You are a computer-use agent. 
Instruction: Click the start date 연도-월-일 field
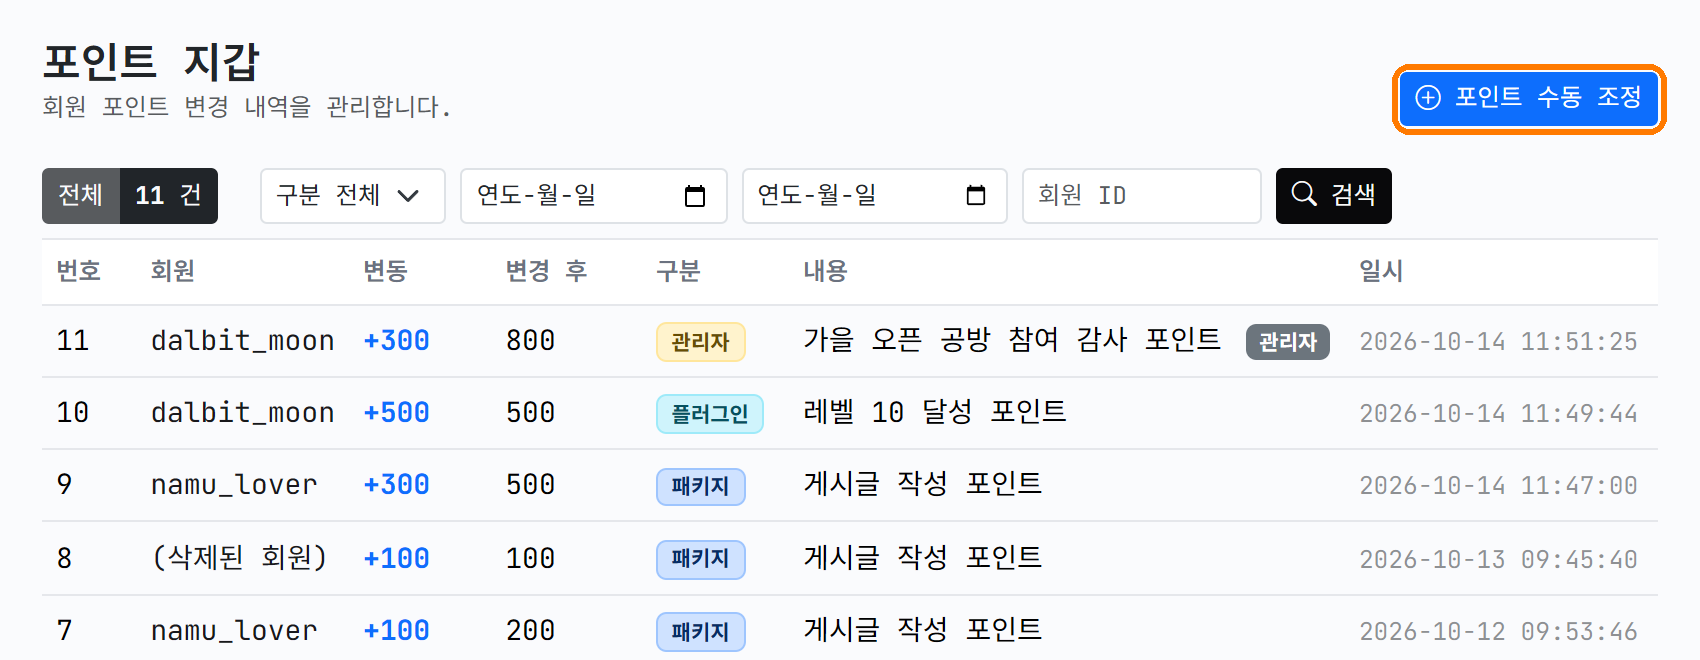(593, 196)
